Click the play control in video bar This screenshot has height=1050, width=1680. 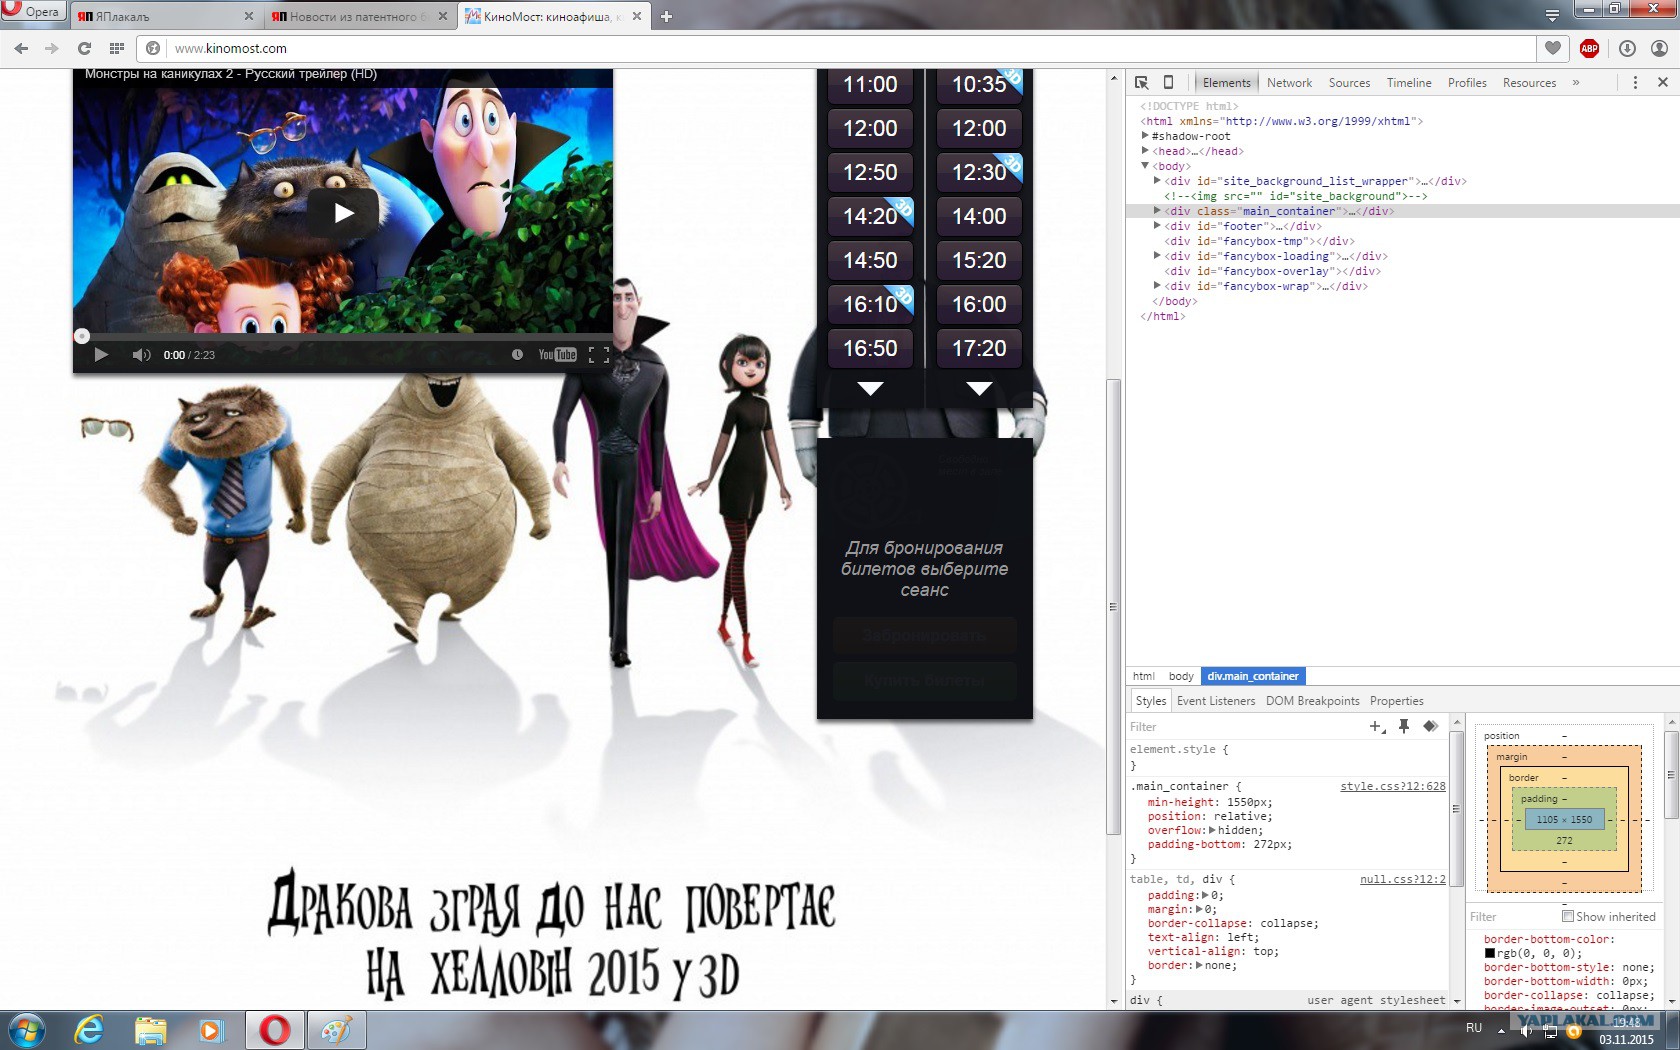pos(101,355)
